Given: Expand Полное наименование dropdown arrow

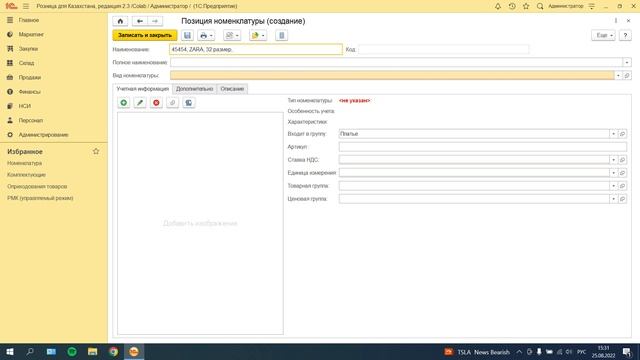Looking at the screenshot, I should [x=627, y=62].
